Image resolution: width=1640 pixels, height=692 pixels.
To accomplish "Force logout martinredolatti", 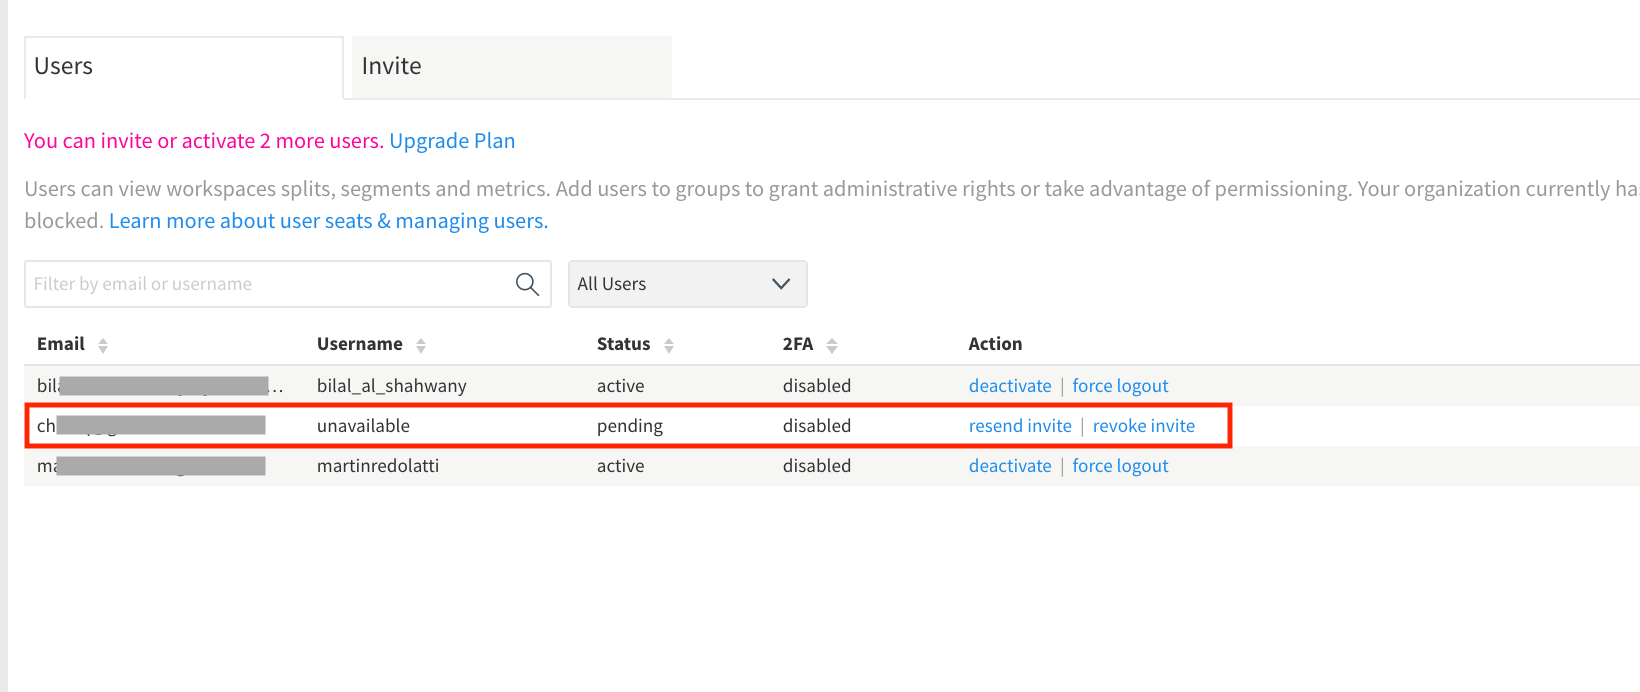I will [x=1120, y=466].
